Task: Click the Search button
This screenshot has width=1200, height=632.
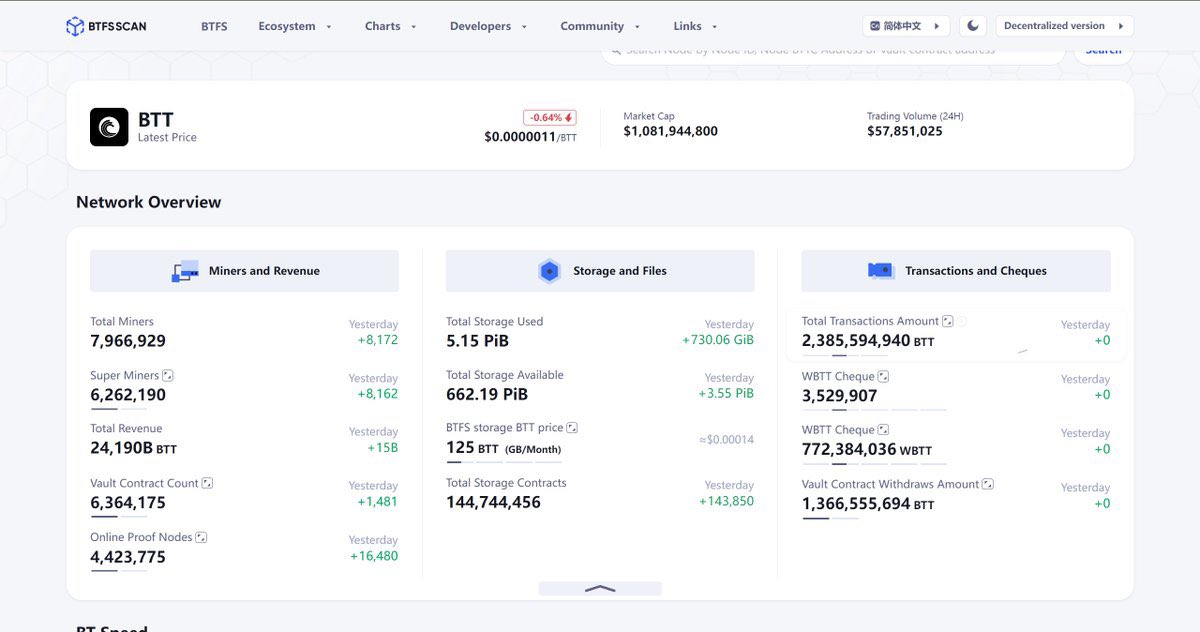Action: [1102, 48]
